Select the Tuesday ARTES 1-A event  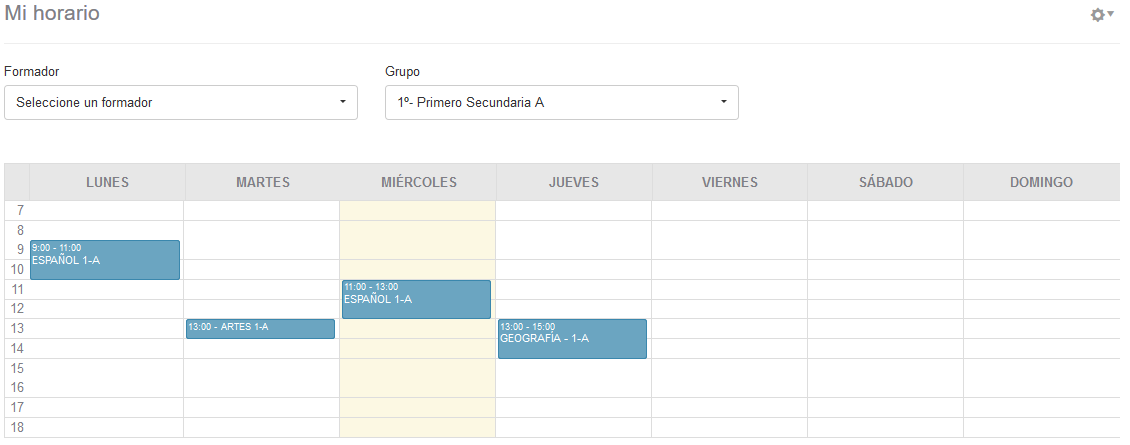click(x=260, y=328)
